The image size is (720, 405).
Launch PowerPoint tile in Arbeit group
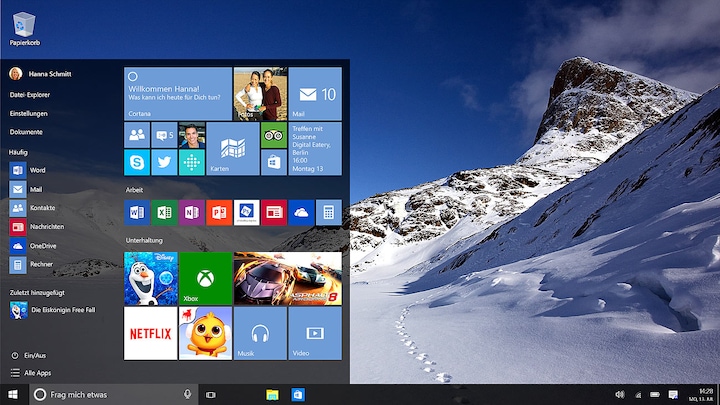(x=219, y=212)
